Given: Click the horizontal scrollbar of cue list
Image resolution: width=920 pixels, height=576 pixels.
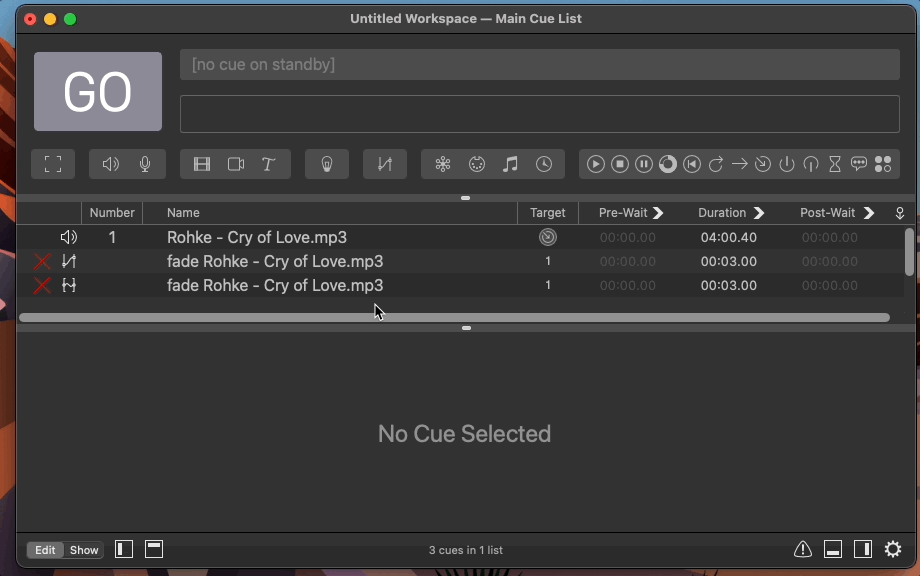Looking at the screenshot, I should [454, 317].
